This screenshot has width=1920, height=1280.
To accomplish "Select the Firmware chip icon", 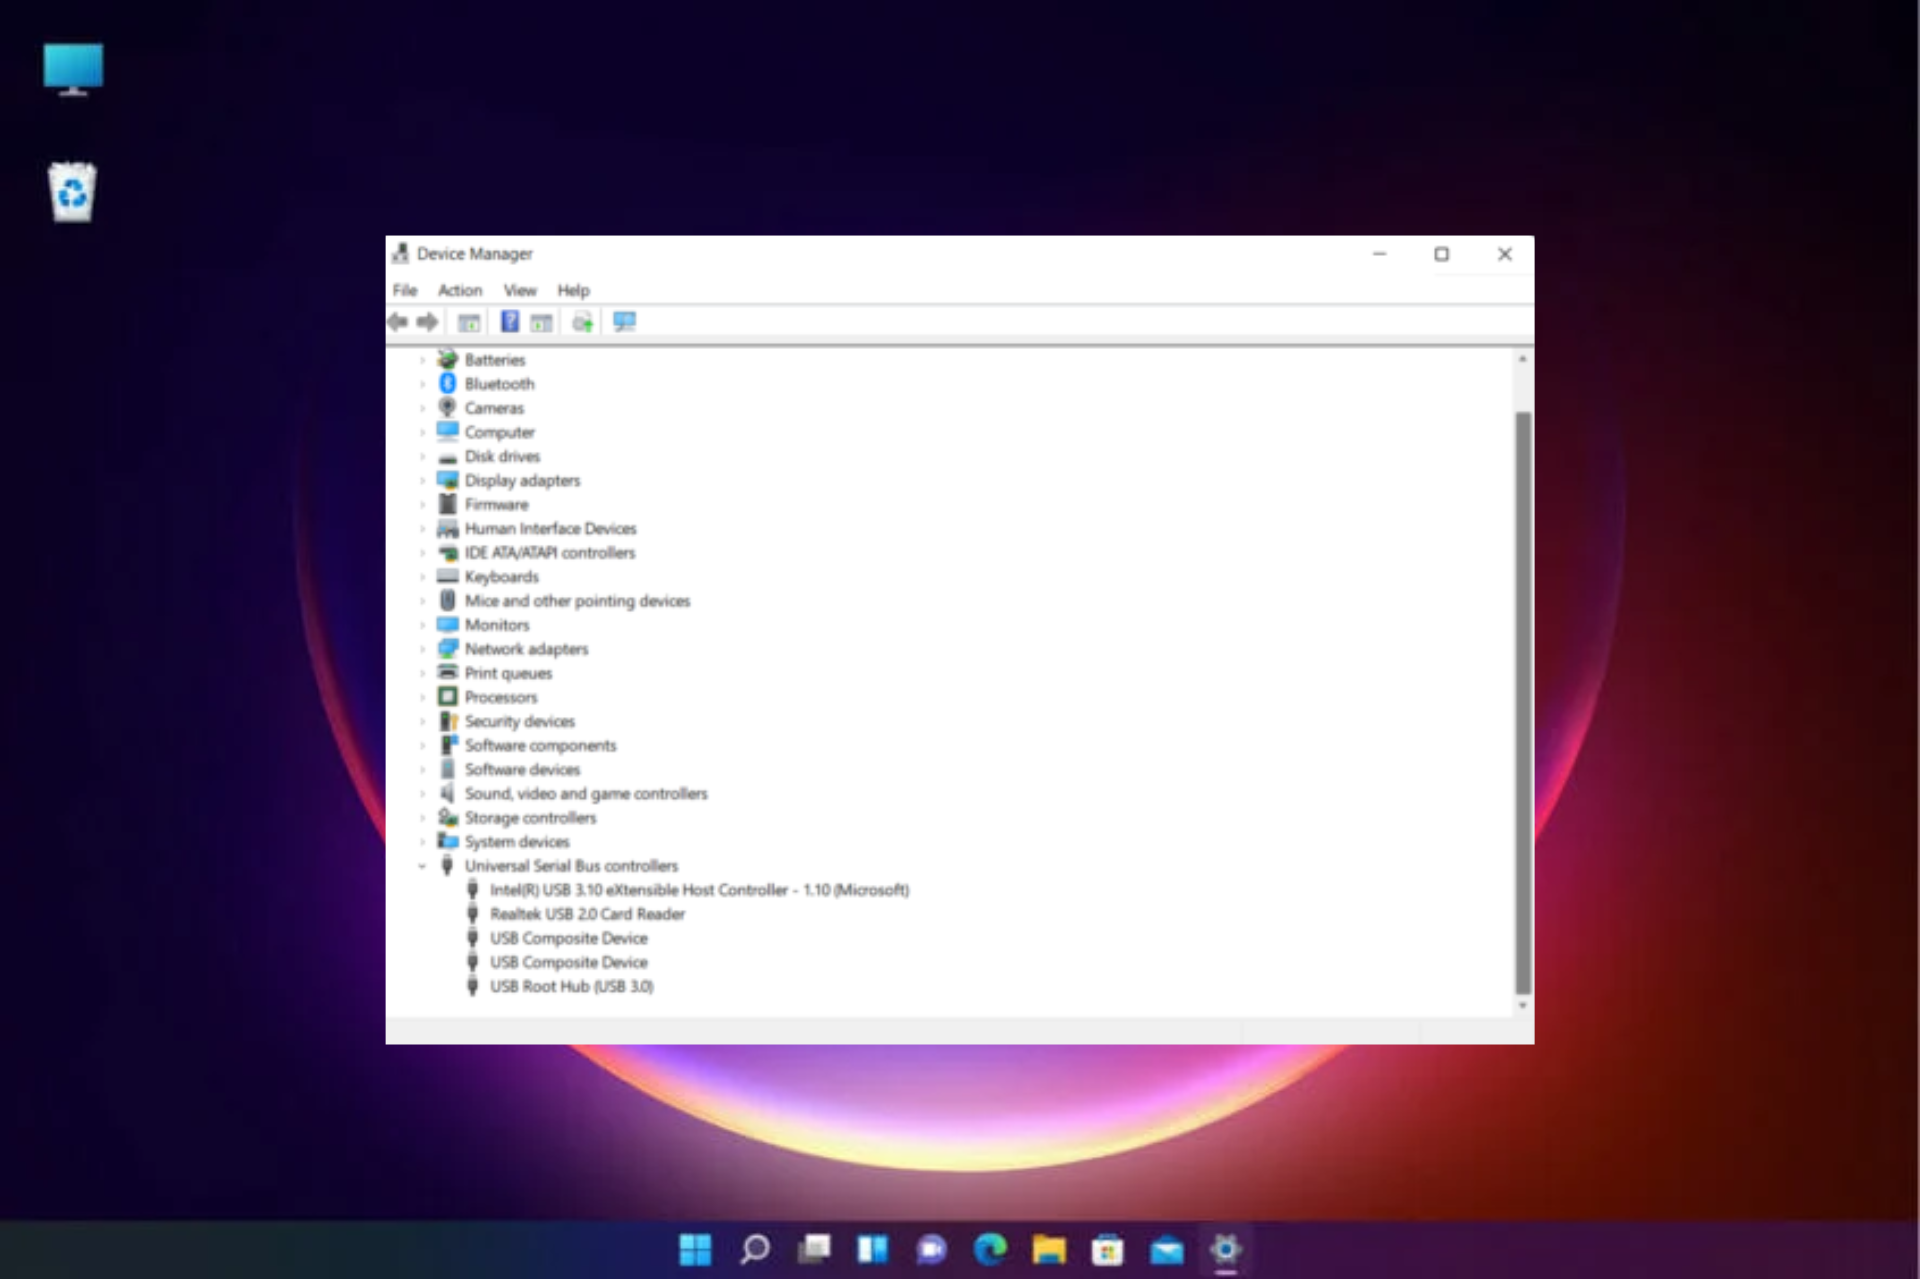I will (448, 504).
